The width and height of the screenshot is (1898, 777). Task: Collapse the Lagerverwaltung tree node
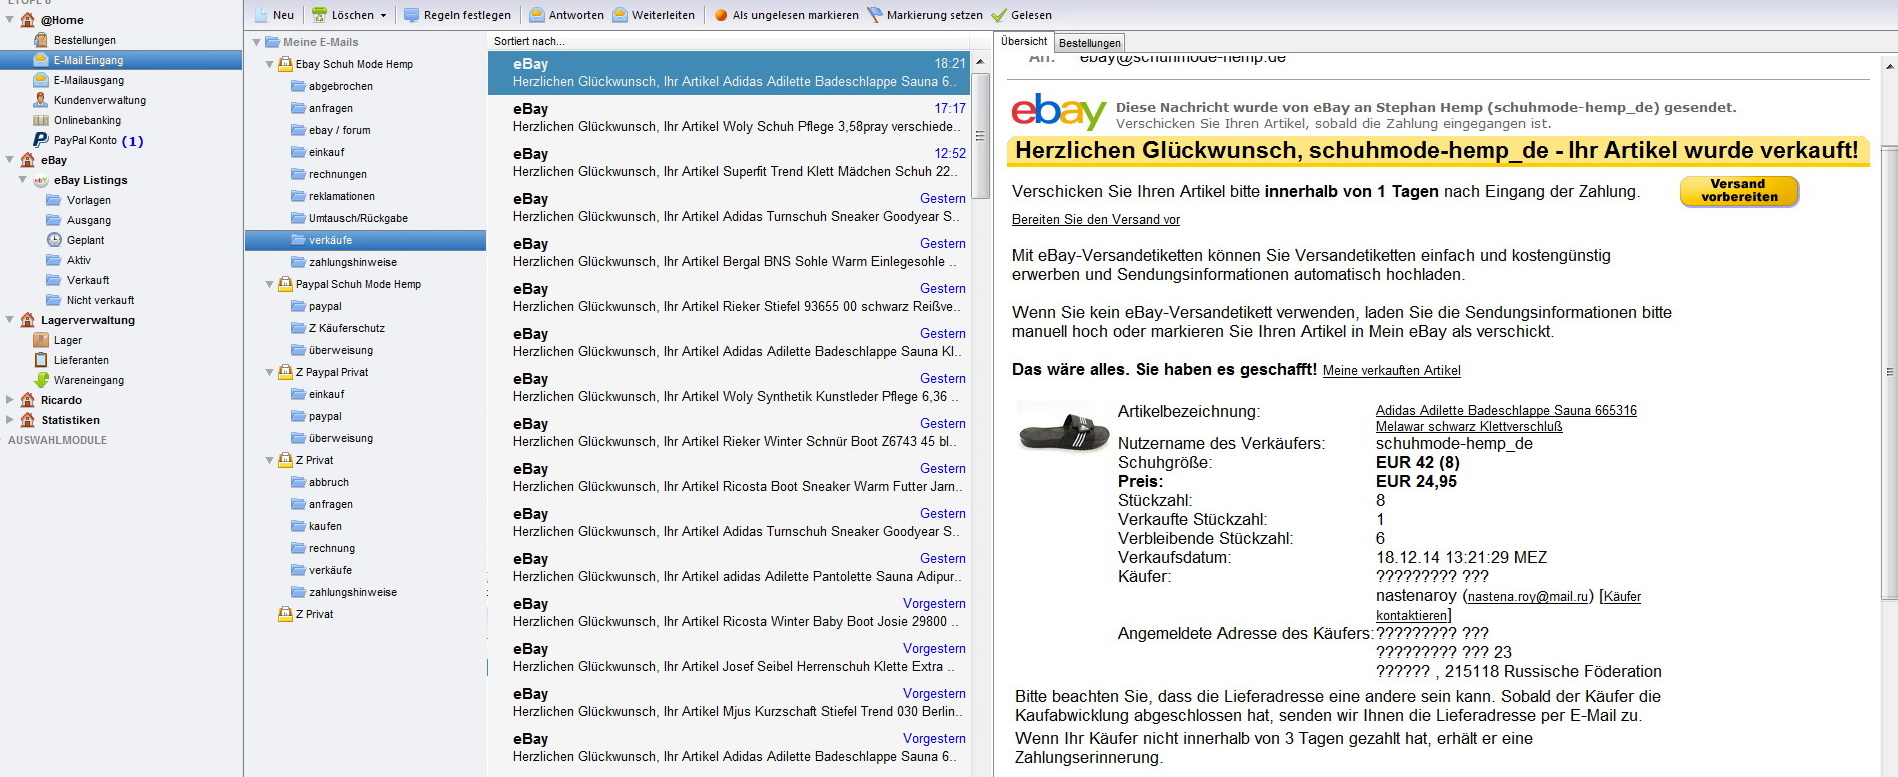coord(10,320)
